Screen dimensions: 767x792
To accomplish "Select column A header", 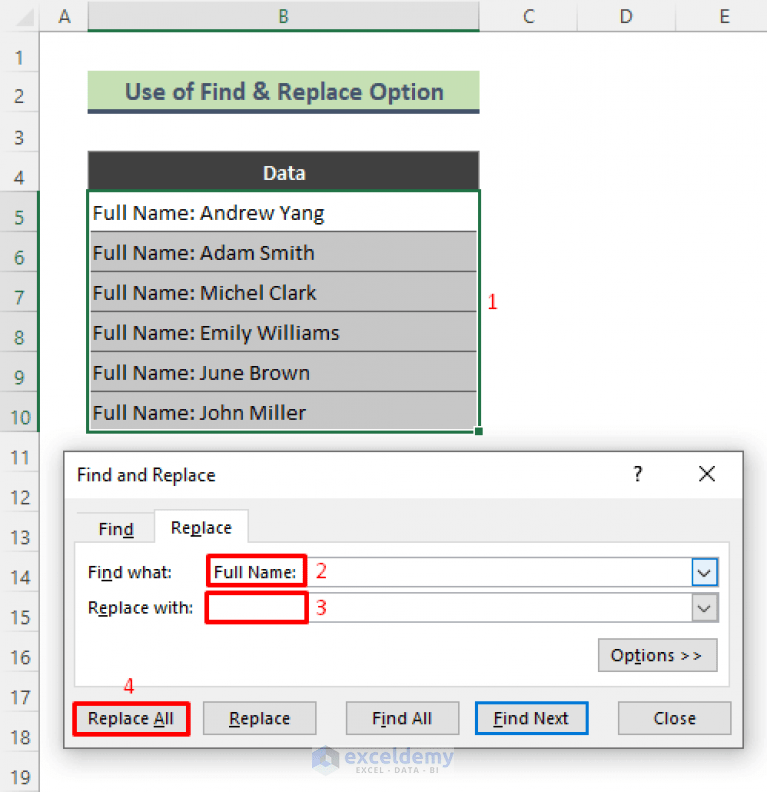I will click(64, 16).
